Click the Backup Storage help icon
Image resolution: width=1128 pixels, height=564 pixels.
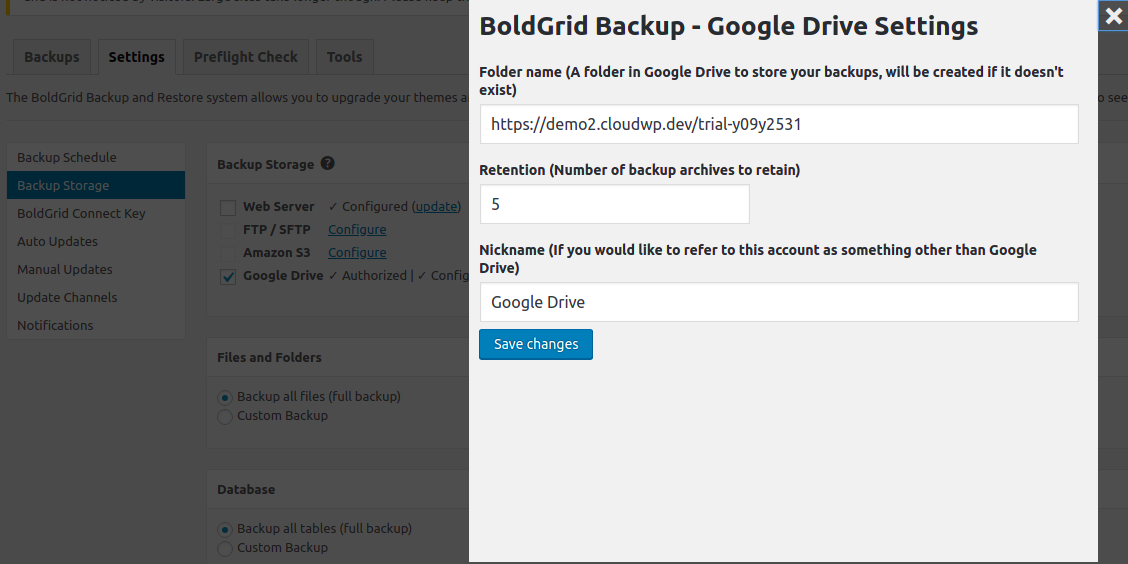(x=328, y=164)
